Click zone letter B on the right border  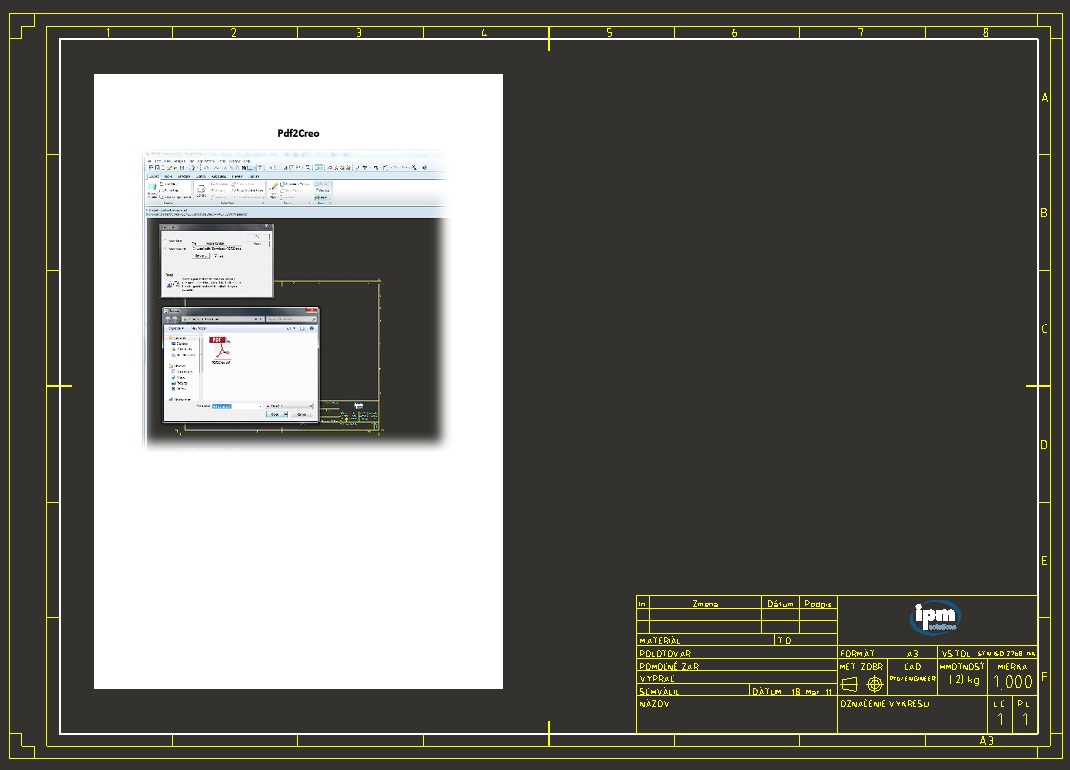(1044, 213)
